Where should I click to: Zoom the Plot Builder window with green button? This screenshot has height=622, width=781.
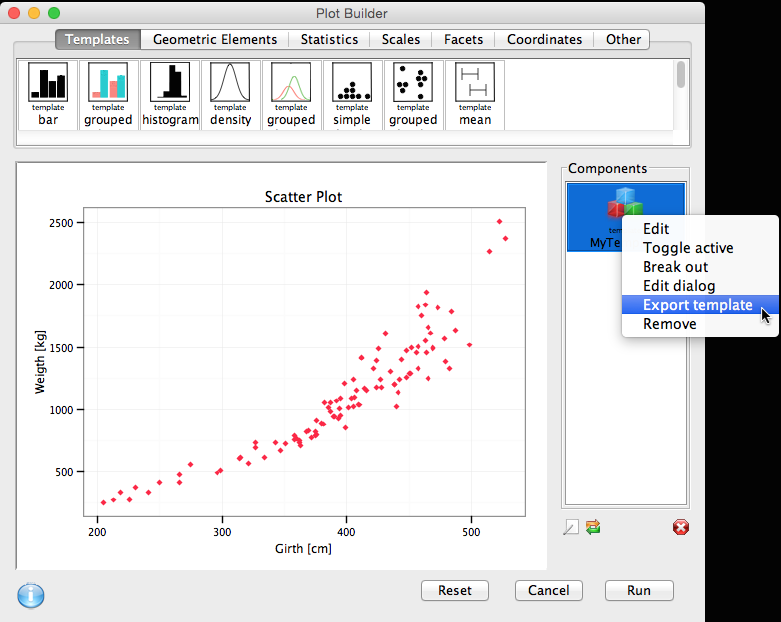tap(54, 13)
